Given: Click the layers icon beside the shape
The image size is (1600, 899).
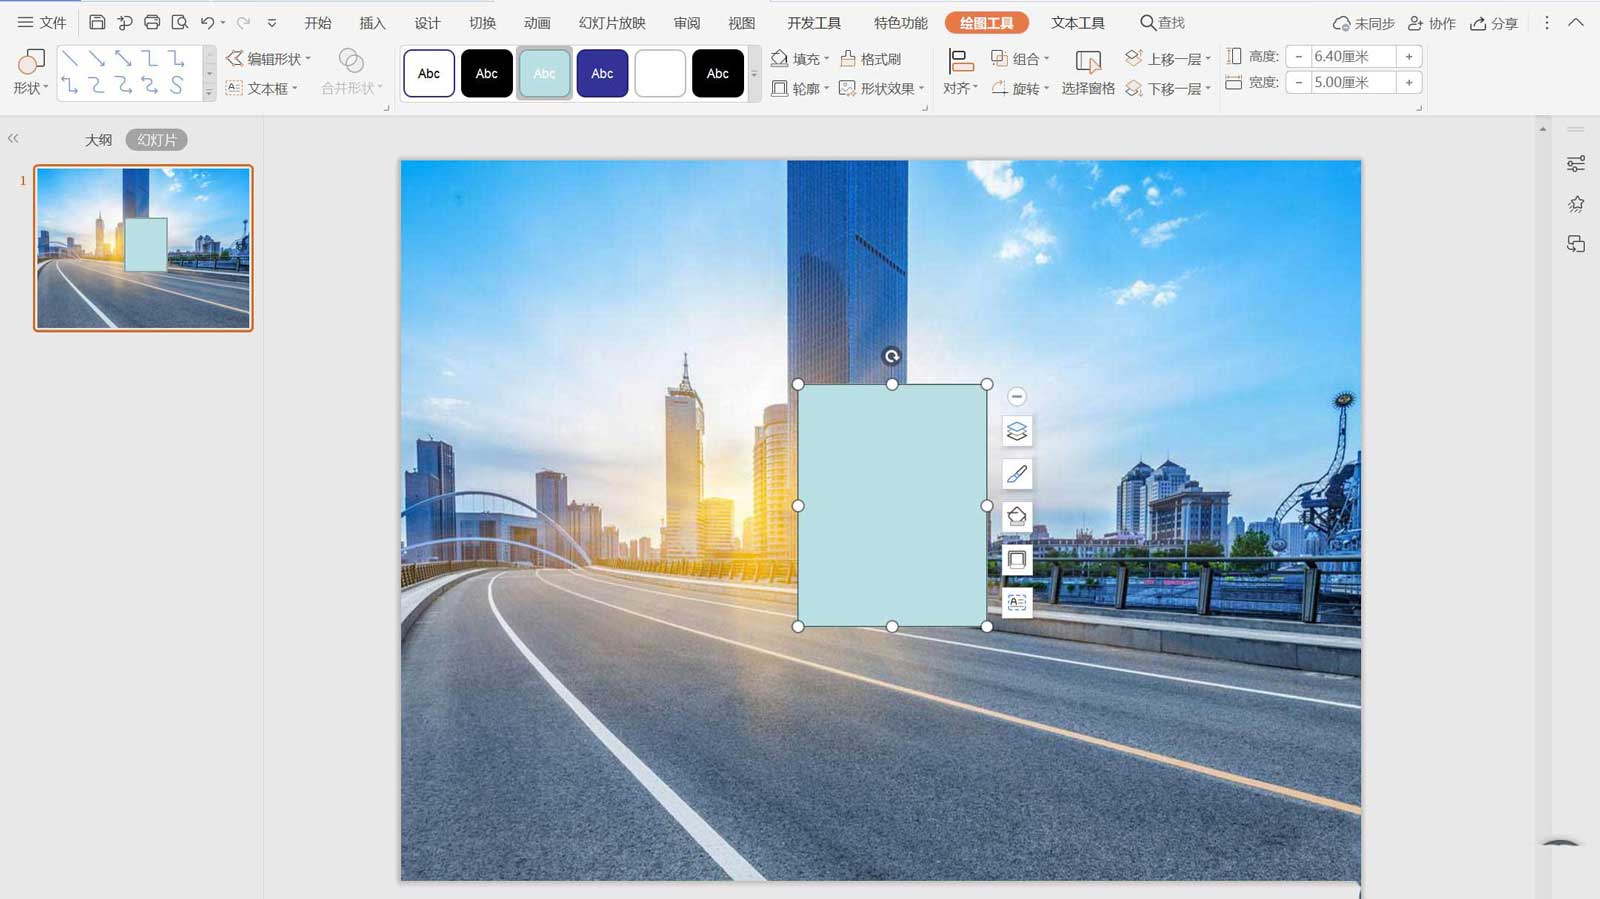Looking at the screenshot, I should tap(1017, 431).
